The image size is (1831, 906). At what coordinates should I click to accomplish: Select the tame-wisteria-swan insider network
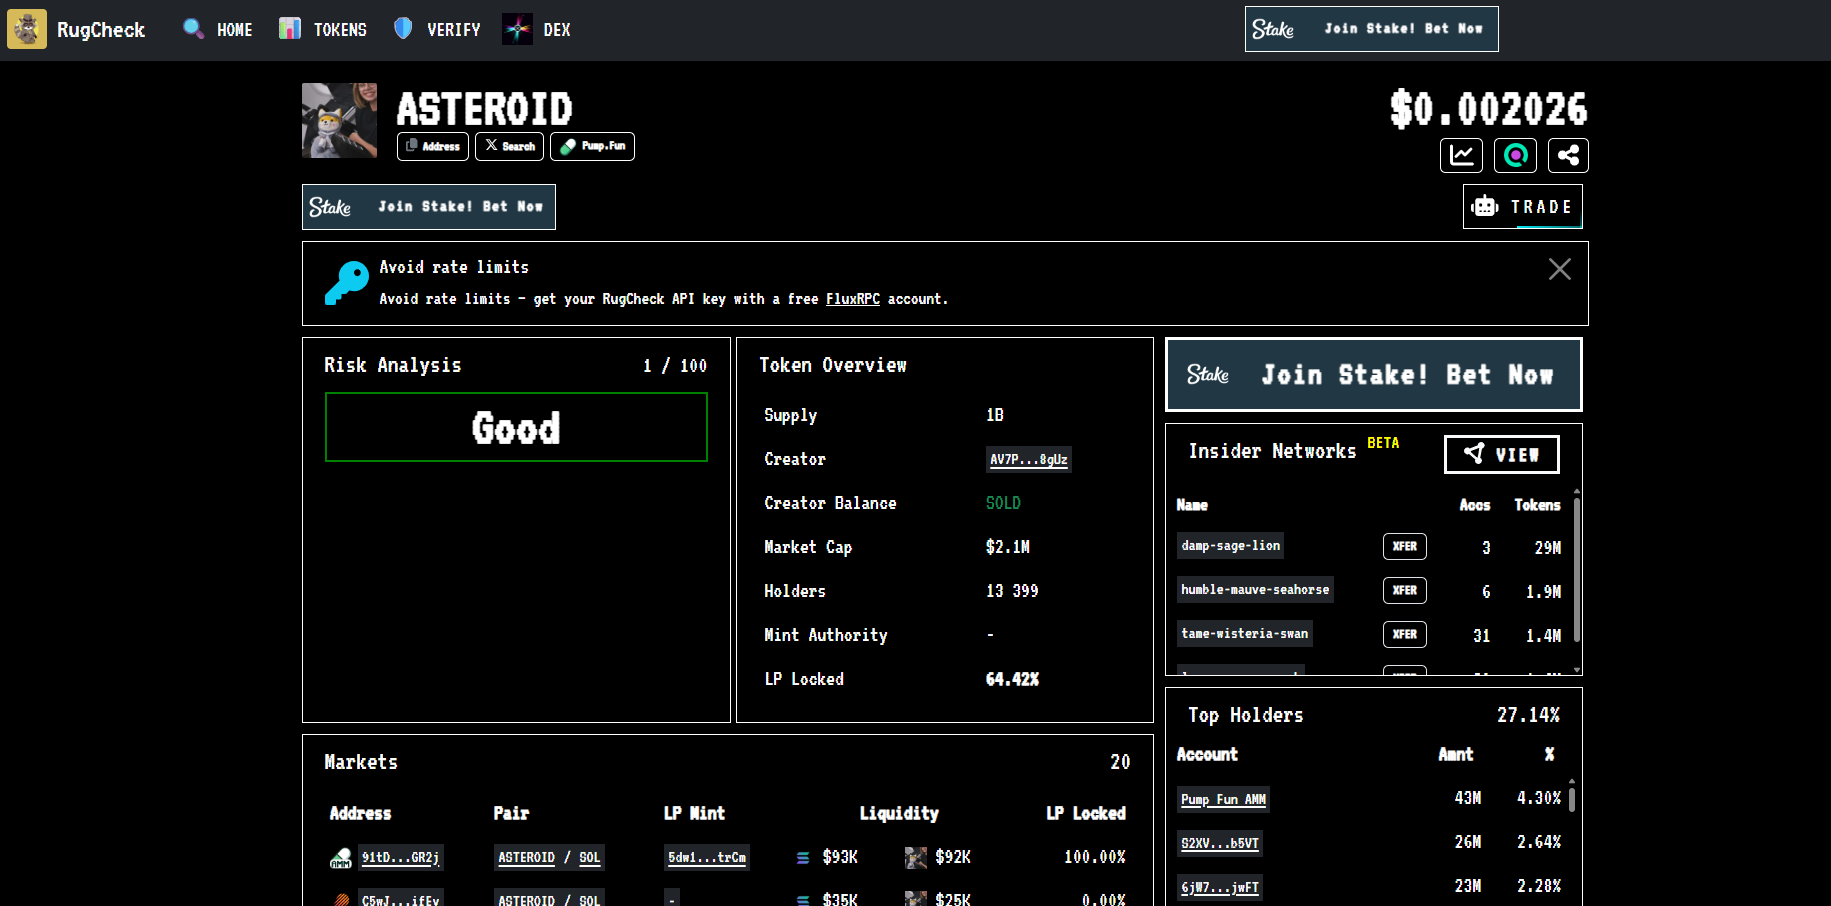(x=1244, y=634)
